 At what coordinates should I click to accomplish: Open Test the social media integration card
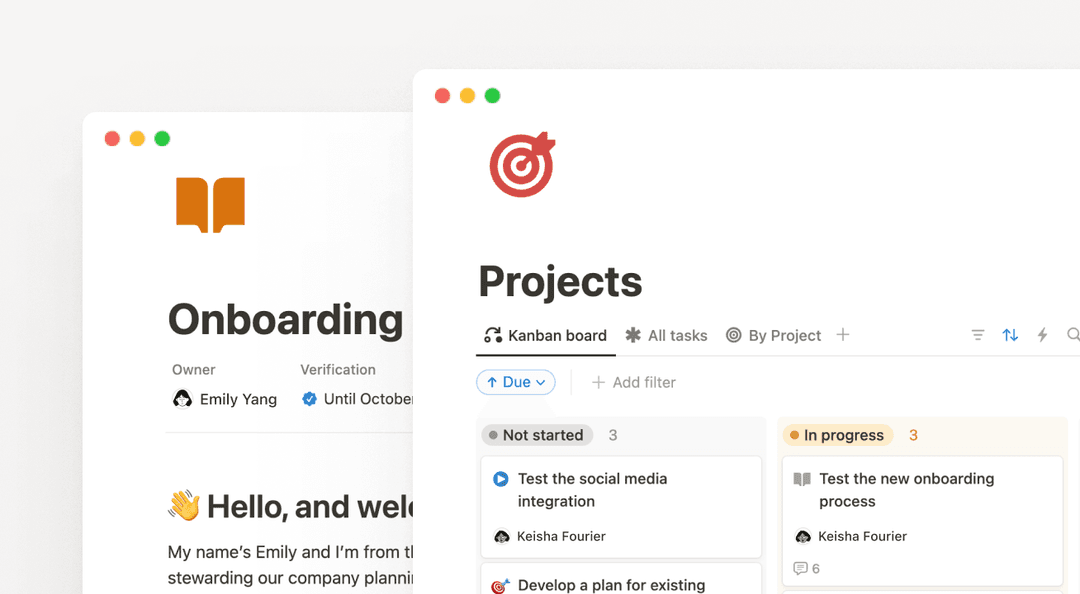coord(620,490)
